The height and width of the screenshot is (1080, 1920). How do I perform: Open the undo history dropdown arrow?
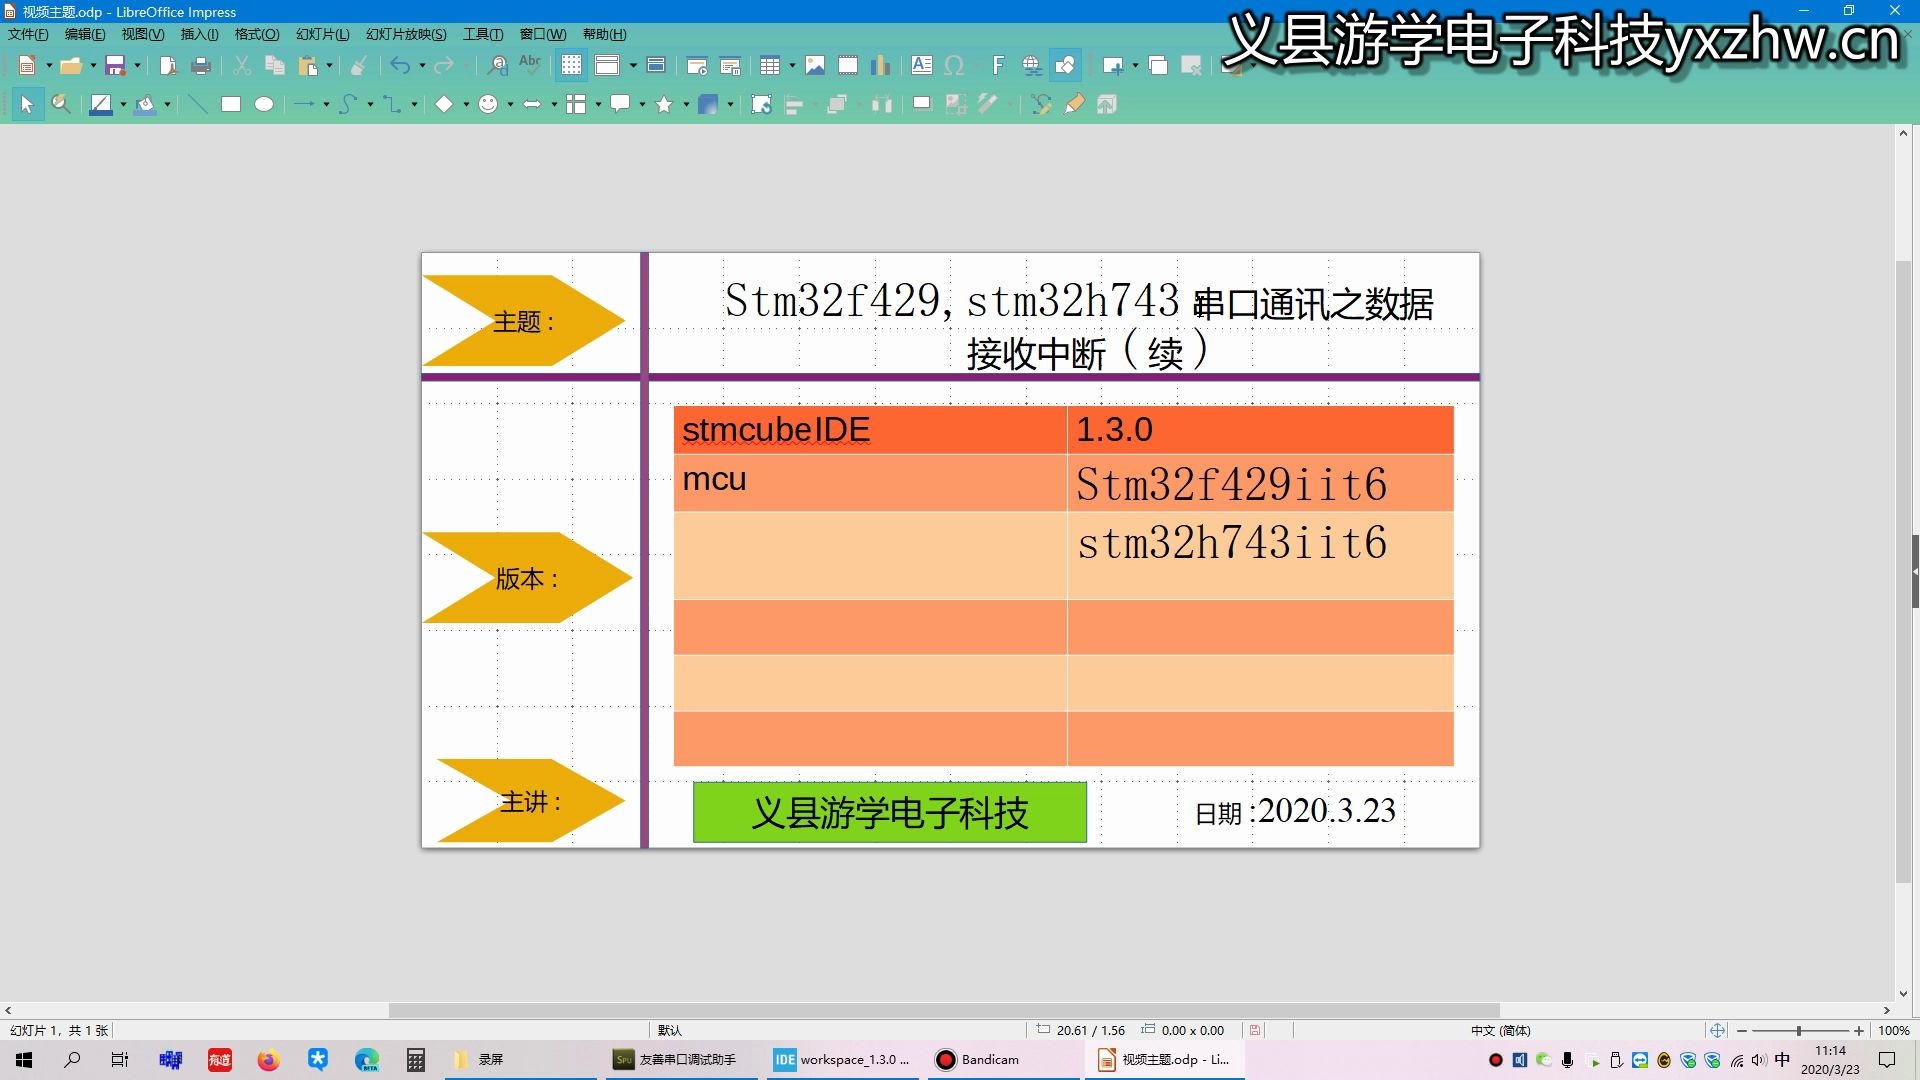pos(422,66)
